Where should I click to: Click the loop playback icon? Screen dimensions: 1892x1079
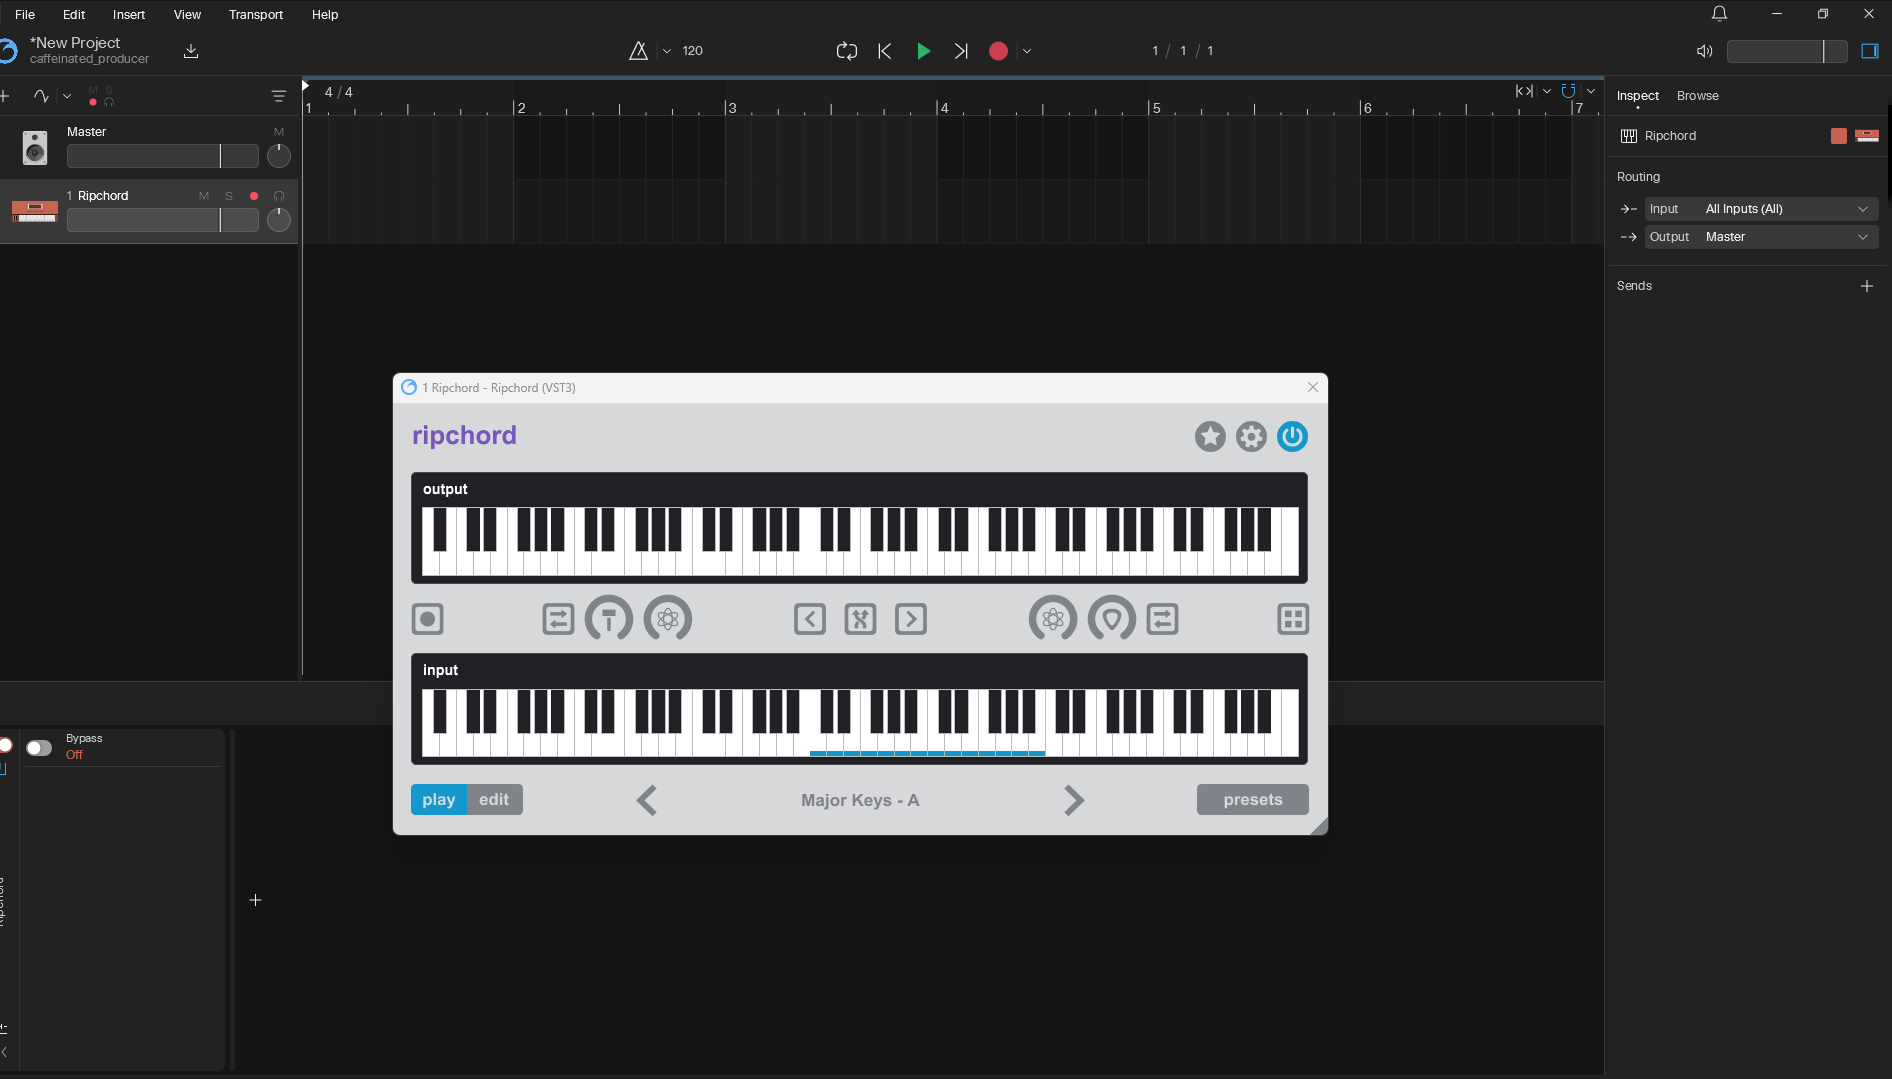pos(847,51)
